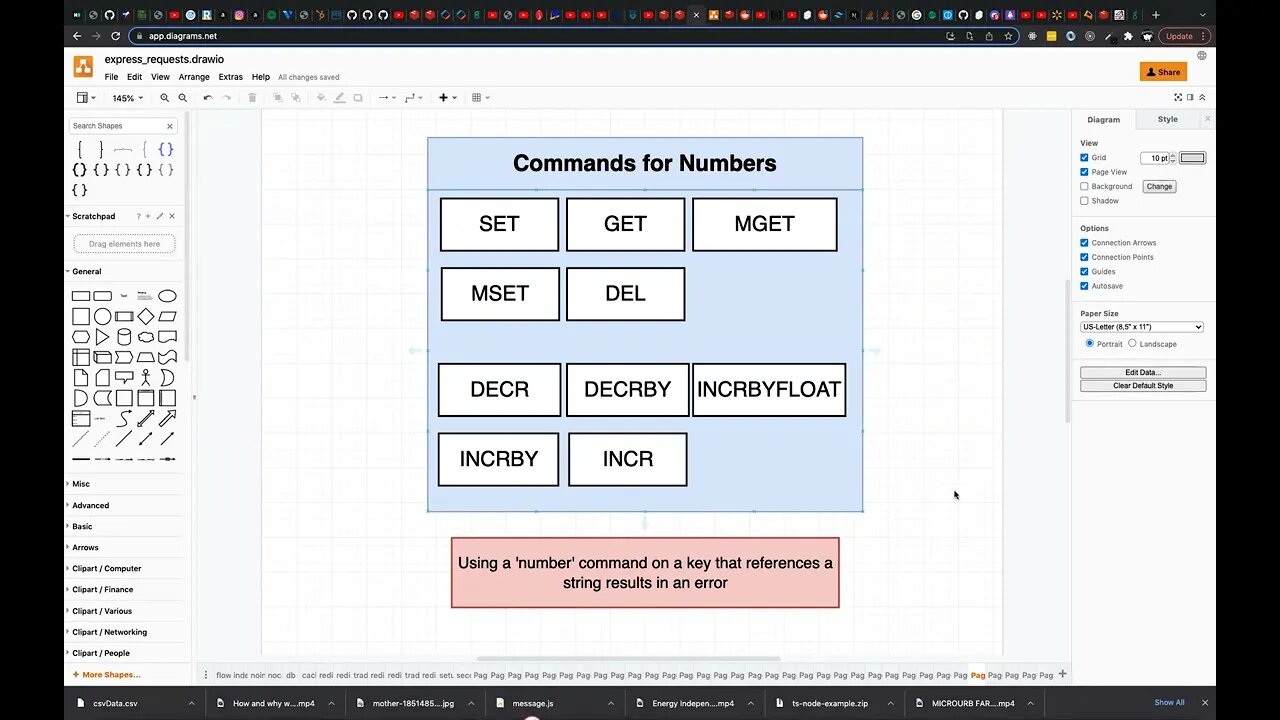
Task: Switch to the Diagram tab
Action: pyautogui.click(x=1104, y=119)
